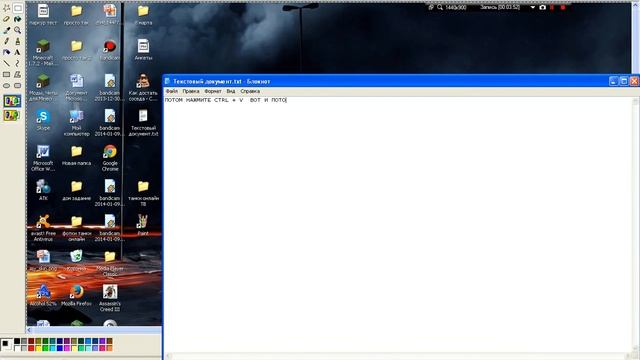Select the Brush tool in Paint

[18, 41]
